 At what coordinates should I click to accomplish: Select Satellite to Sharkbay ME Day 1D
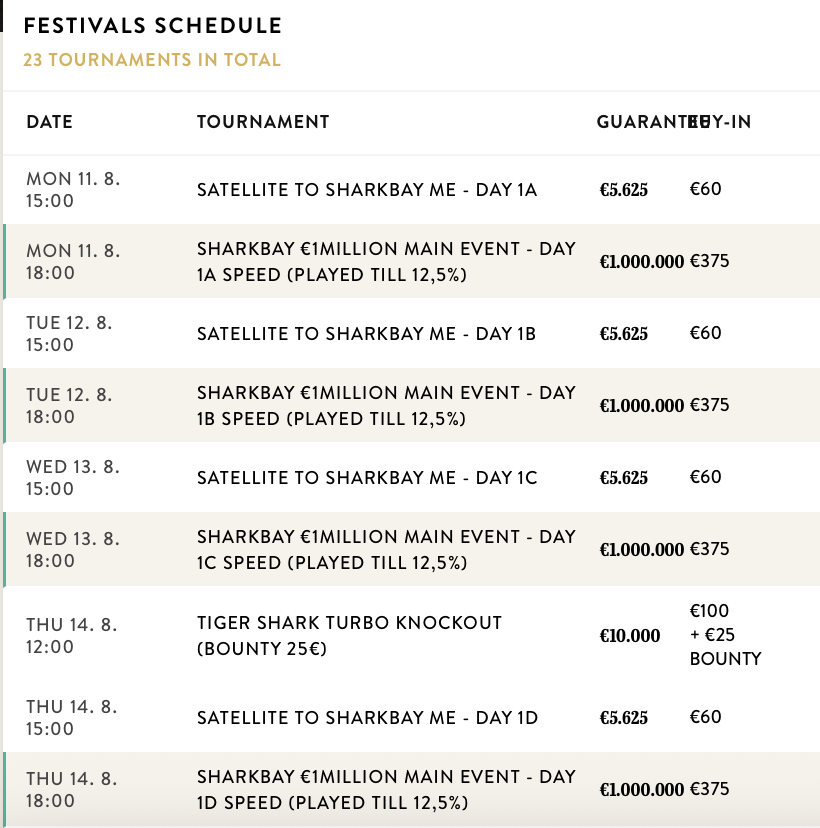(367, 717)
